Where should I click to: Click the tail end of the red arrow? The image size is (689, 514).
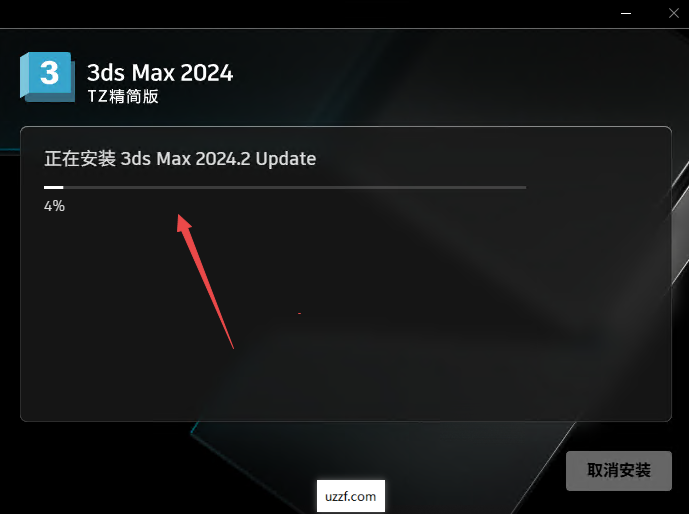point(233,347)
